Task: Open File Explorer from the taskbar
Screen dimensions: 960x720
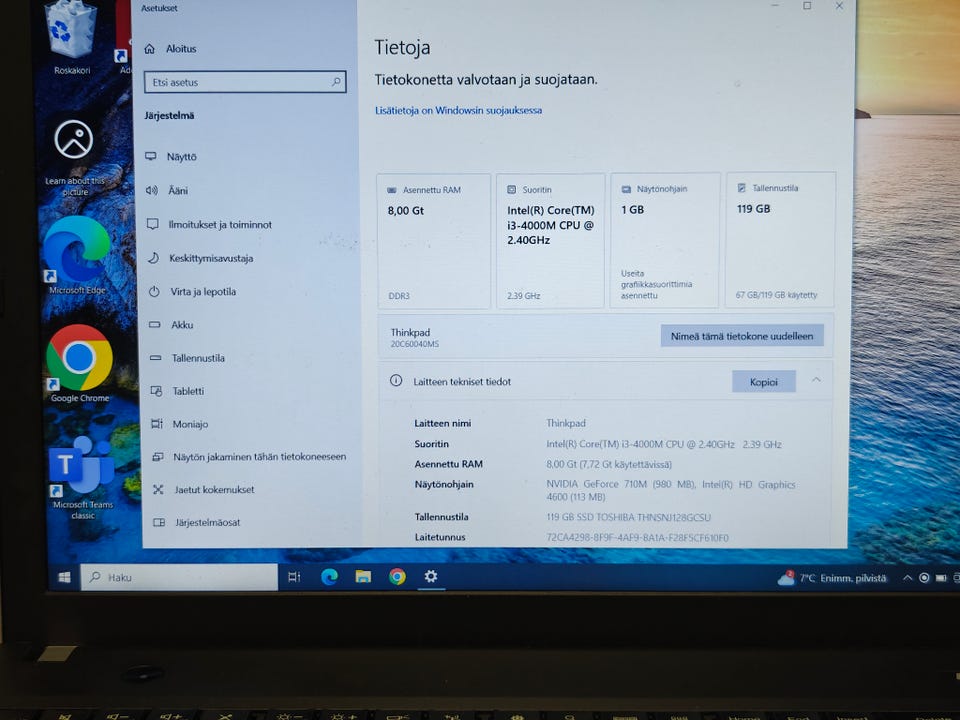Action: [x=363, y=577]
